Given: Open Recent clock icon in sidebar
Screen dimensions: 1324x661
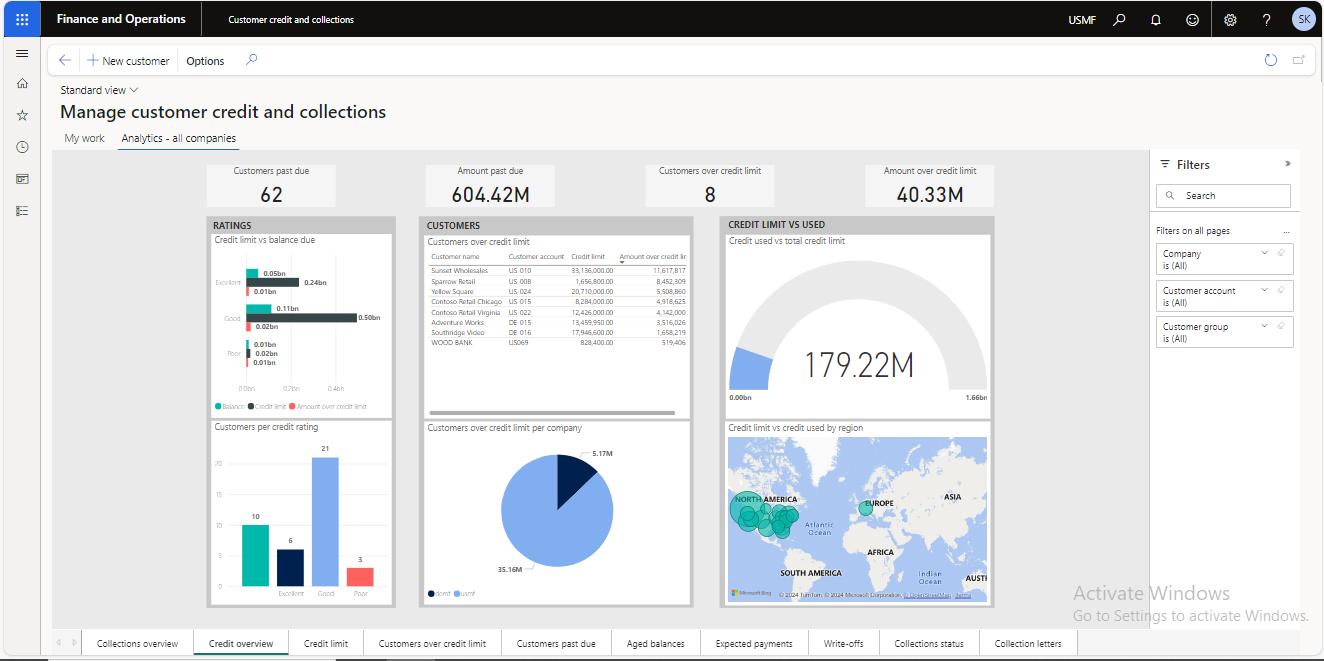Looking at the screenshot, I should 22,147.
